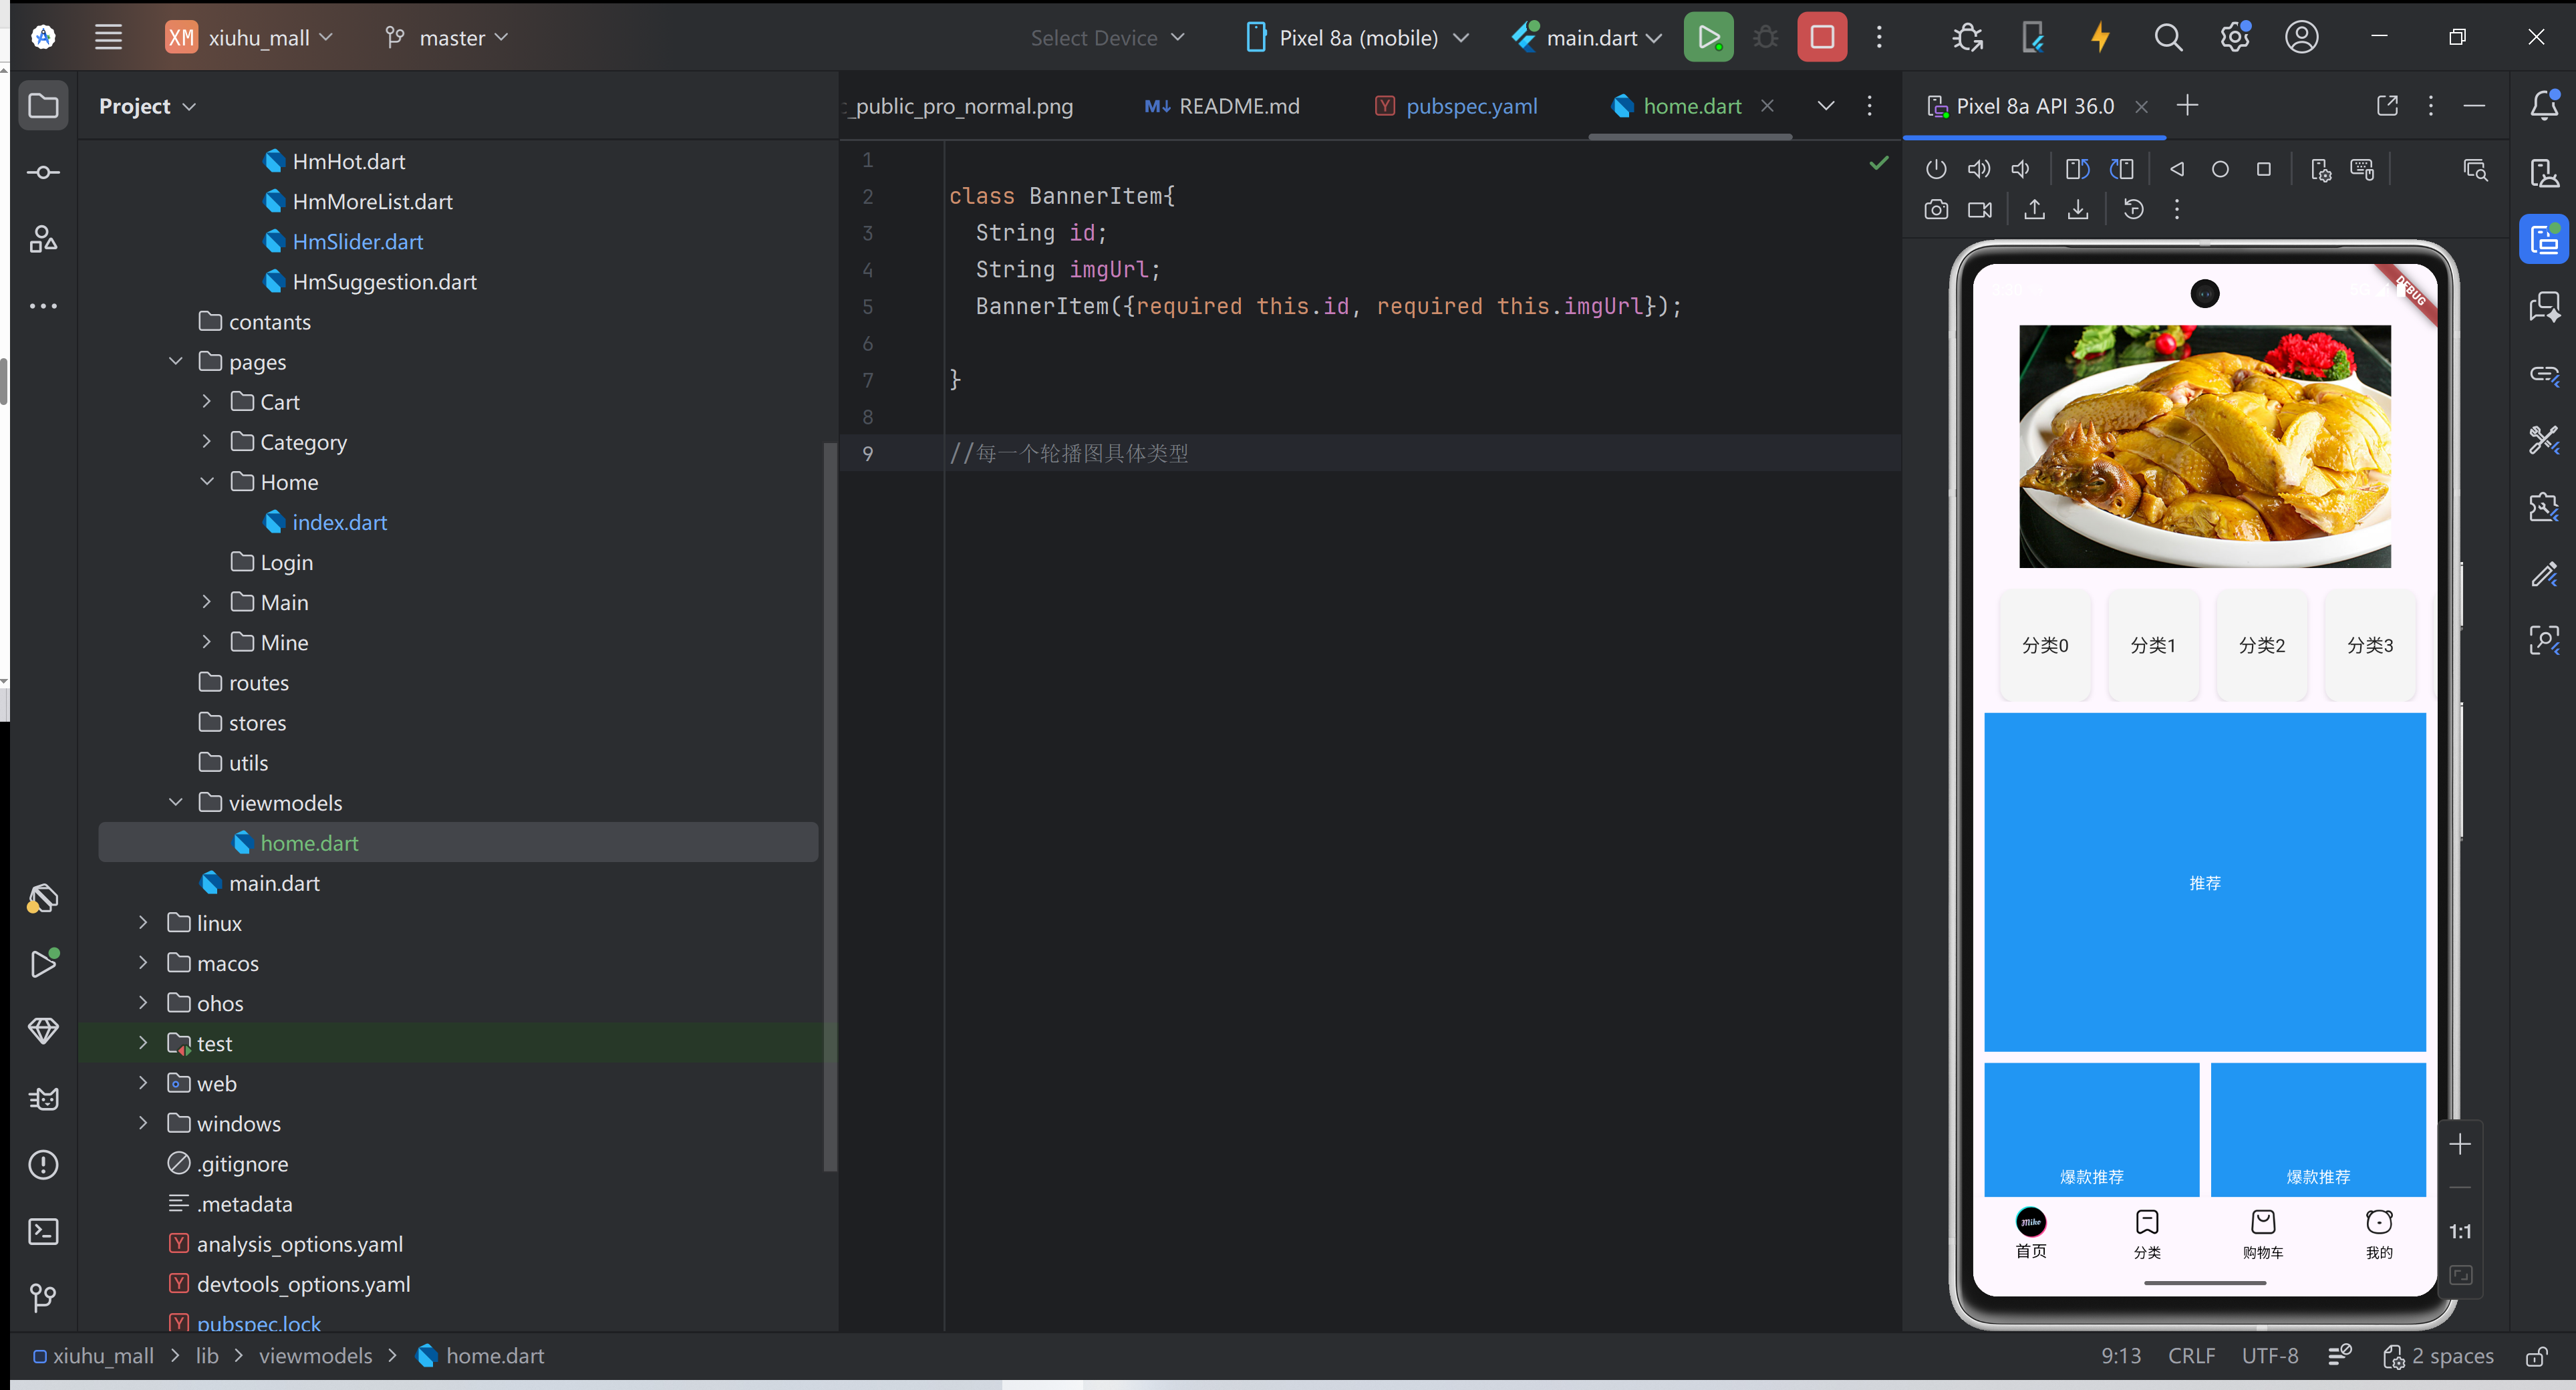Image resolution: width=2576 pixels, height=1390 pixels.
Task: Open the Commit tool window icon
Action: 43,173
